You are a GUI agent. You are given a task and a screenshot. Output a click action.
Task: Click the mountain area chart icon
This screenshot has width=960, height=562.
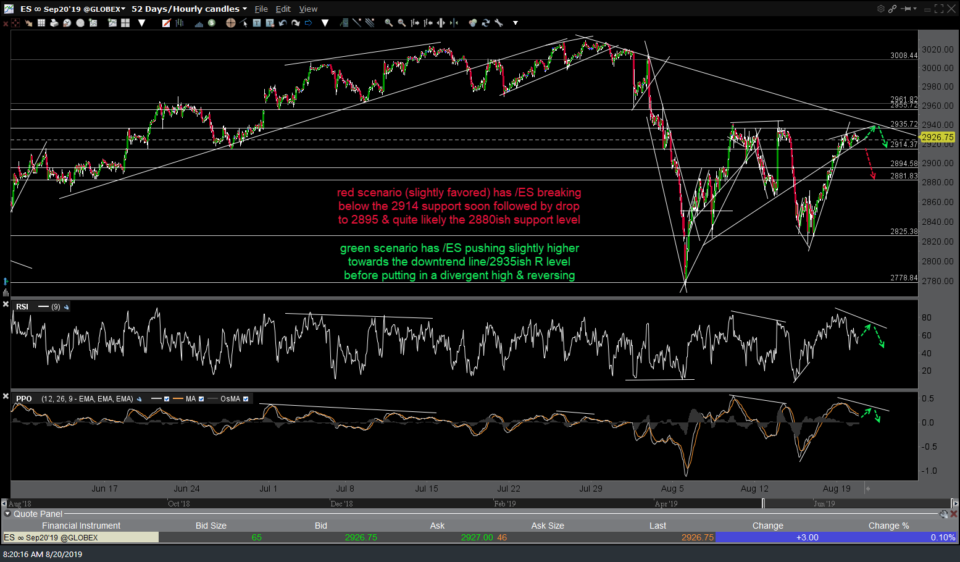pyautogui.click(x=199, y=23)
